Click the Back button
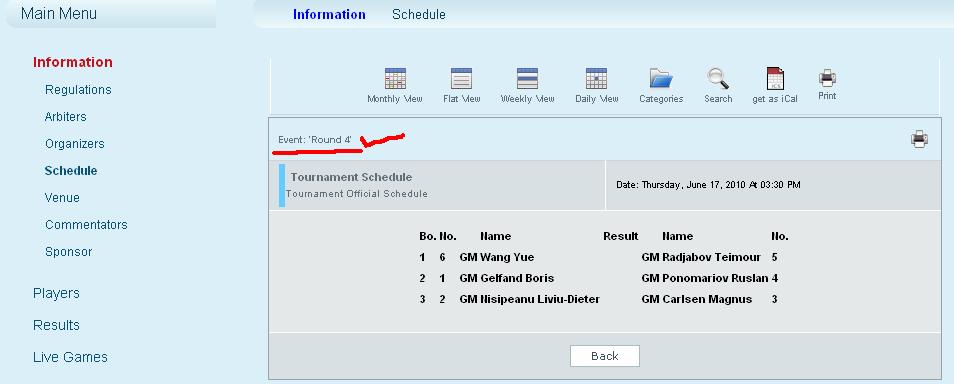 (x=605, y=356)
